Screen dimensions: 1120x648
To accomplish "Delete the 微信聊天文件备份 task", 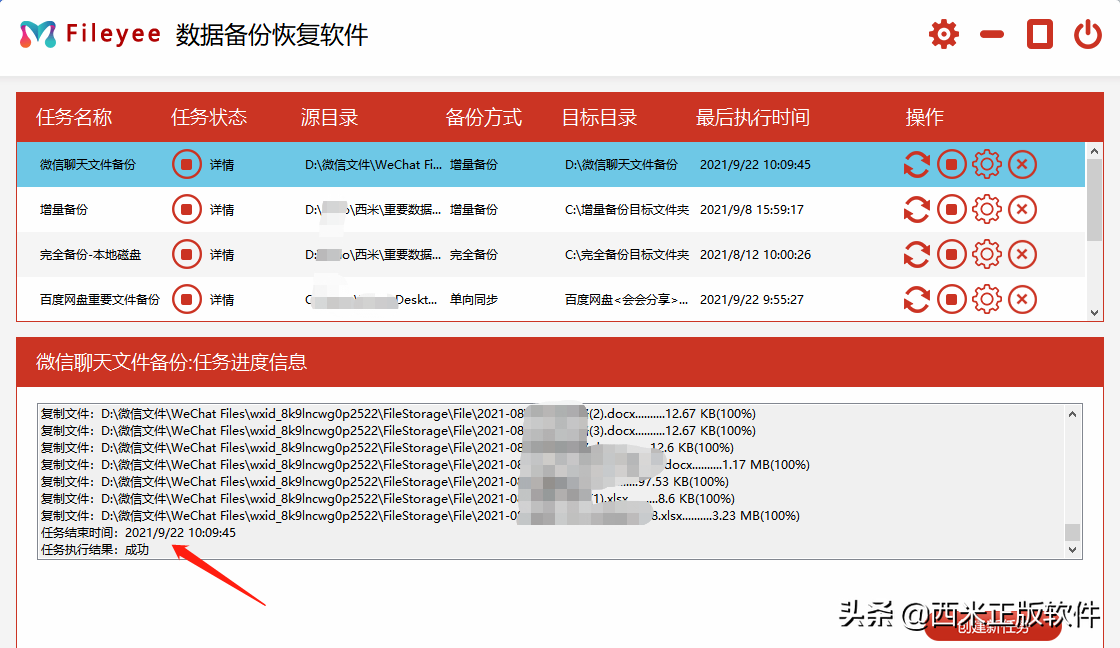I will pyautogui.click(x=1022, y=164).
